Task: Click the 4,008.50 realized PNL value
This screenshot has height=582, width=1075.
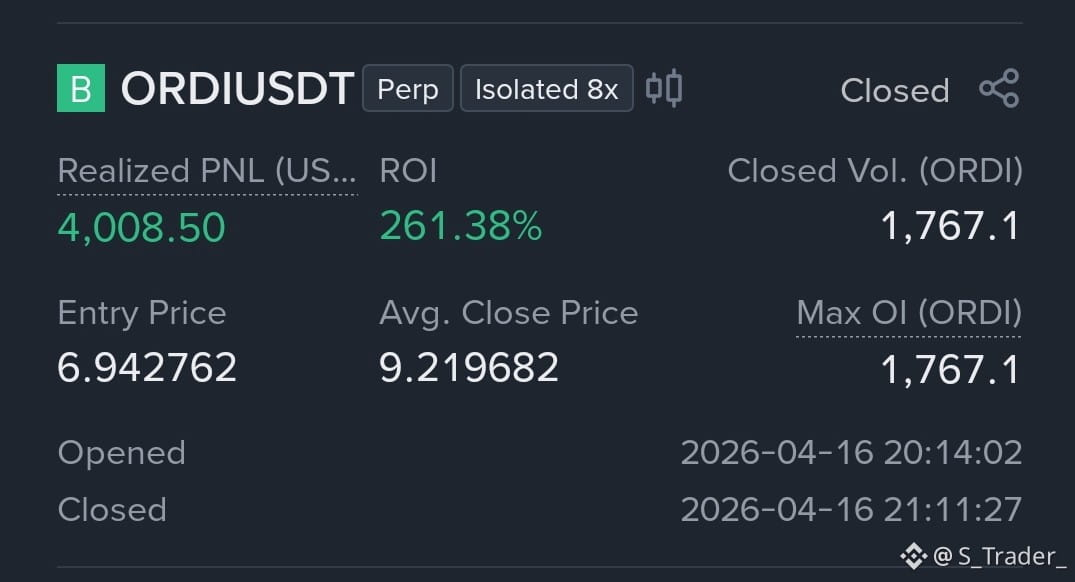Action: pyautogui.click(x=141, y=227)
